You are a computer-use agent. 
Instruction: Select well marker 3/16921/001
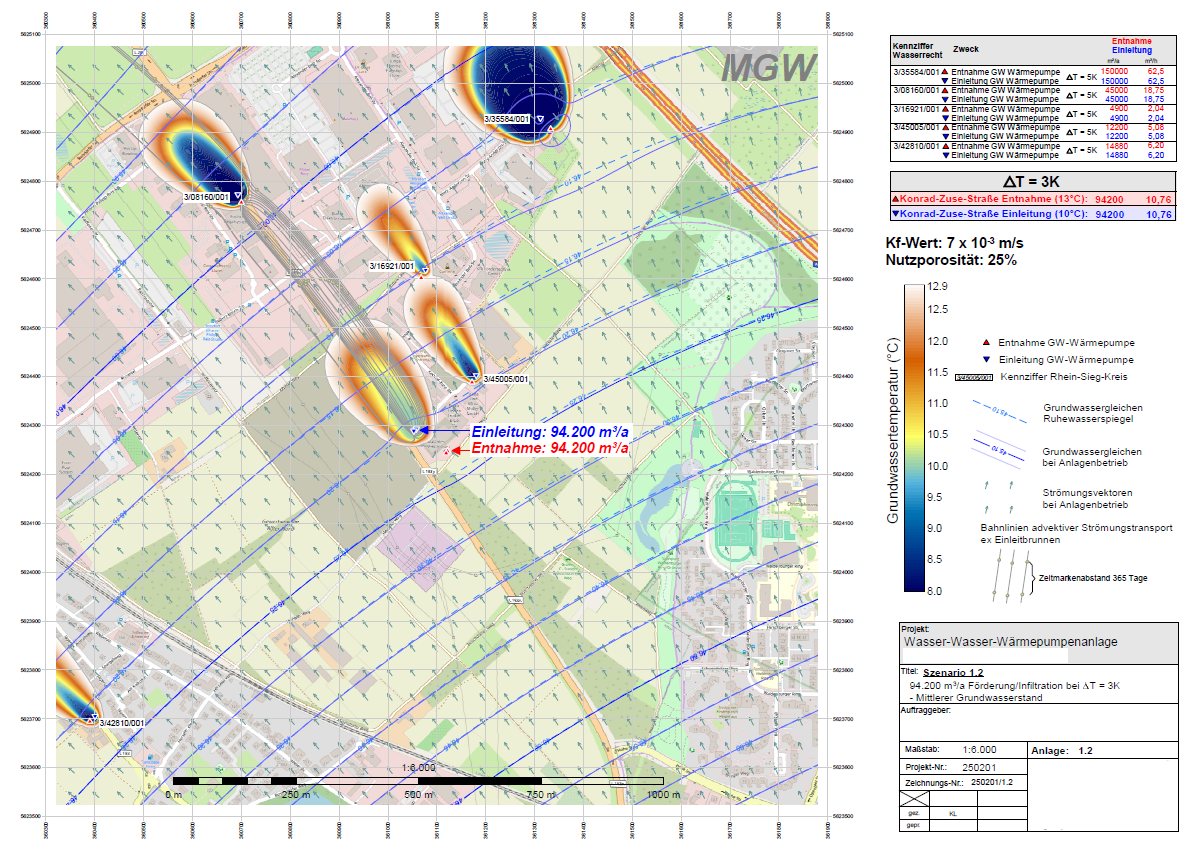point(424,270)
